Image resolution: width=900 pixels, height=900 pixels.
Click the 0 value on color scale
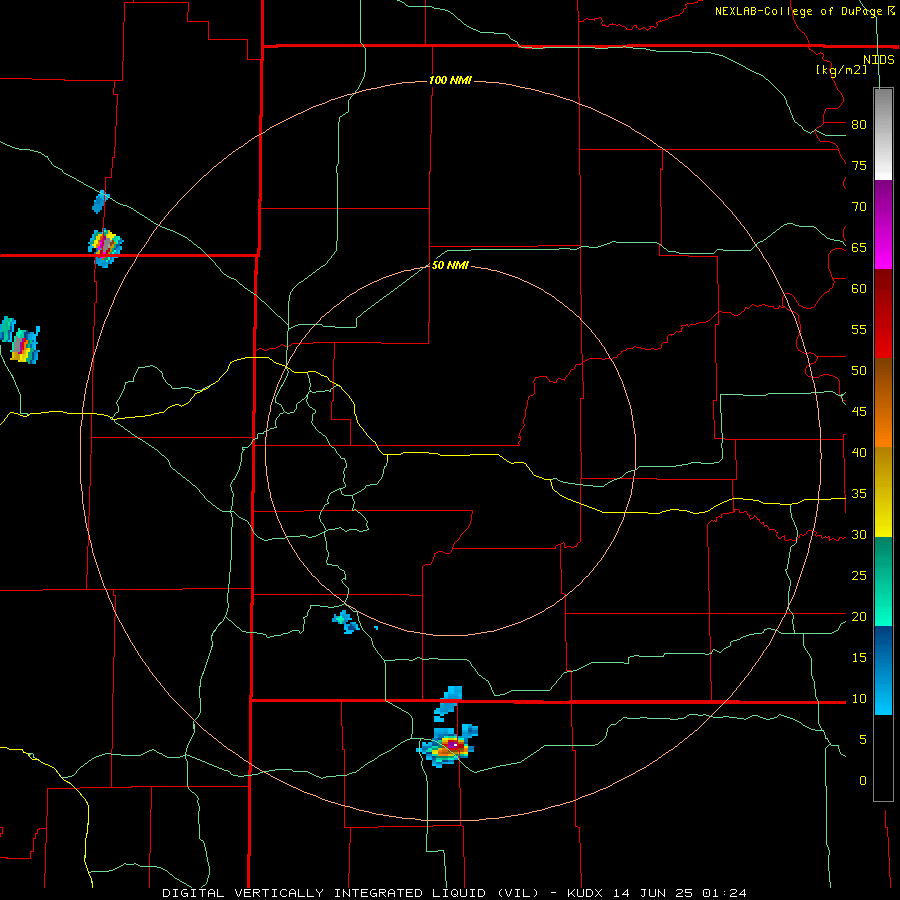(x=863, y=781)
